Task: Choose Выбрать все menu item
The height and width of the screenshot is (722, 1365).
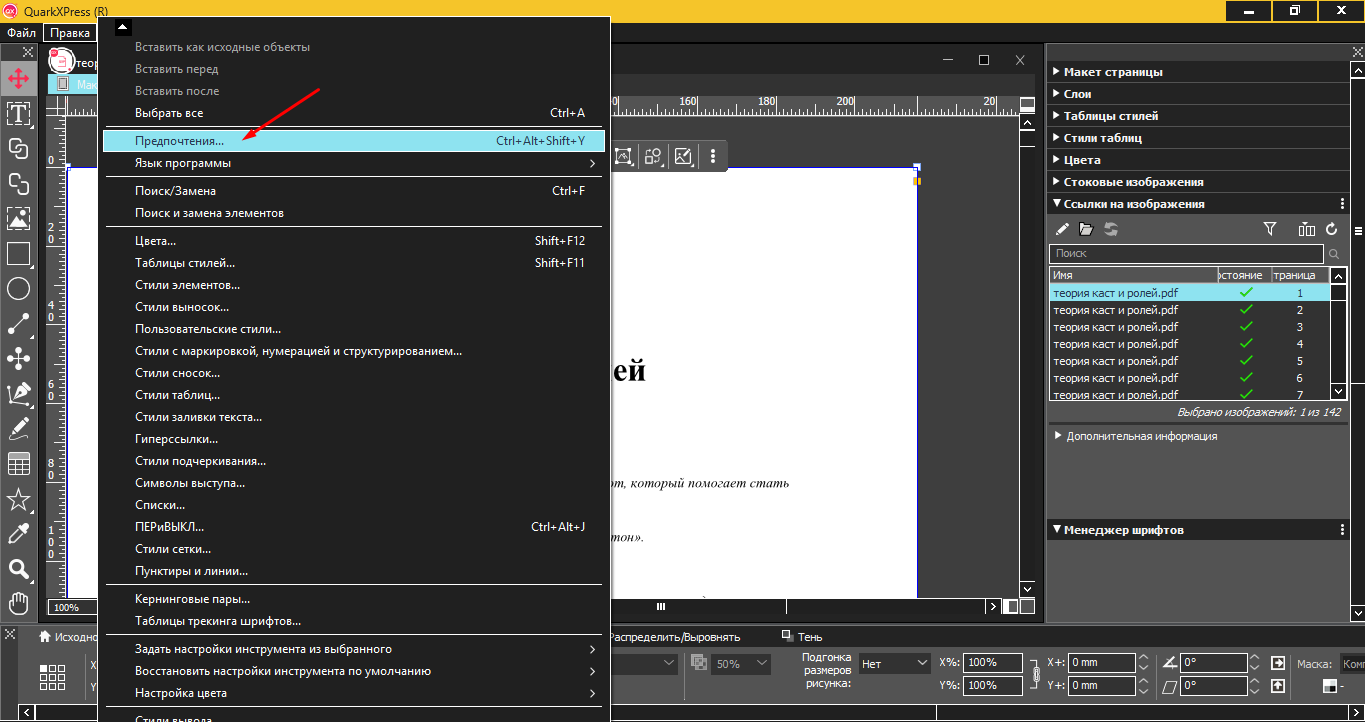Action: [x=354, y=113]
